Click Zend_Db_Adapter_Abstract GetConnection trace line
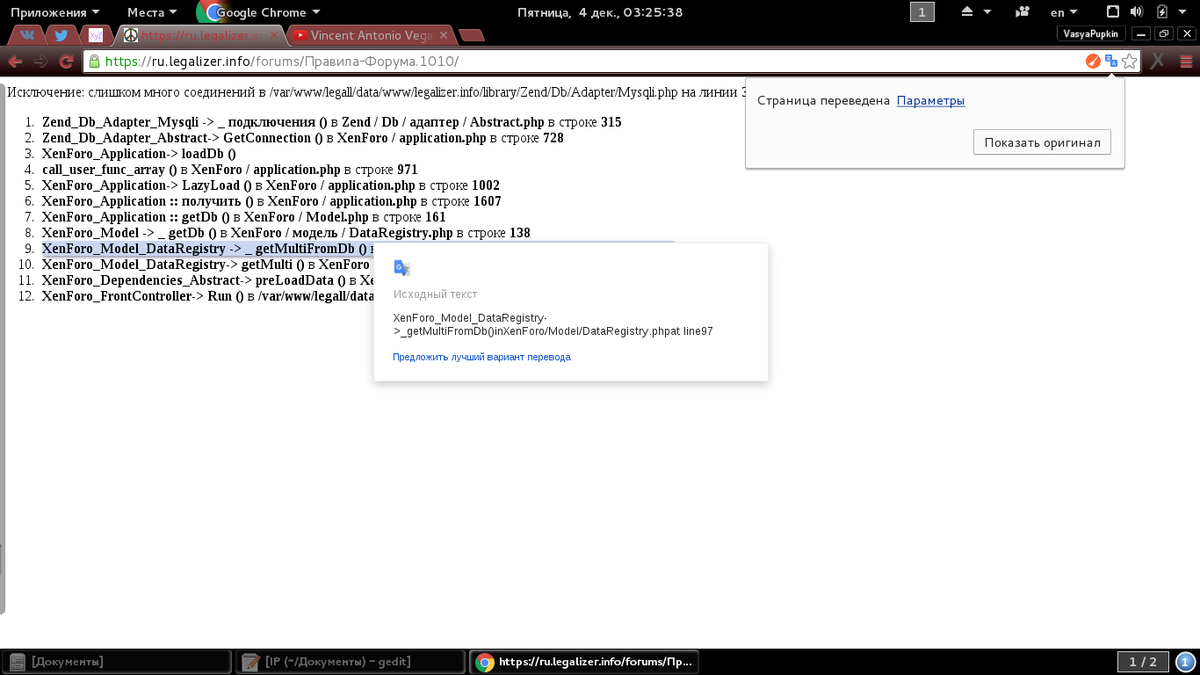Screen dimensions: 1200x675 pyautogui.click(x=302, y=138)
